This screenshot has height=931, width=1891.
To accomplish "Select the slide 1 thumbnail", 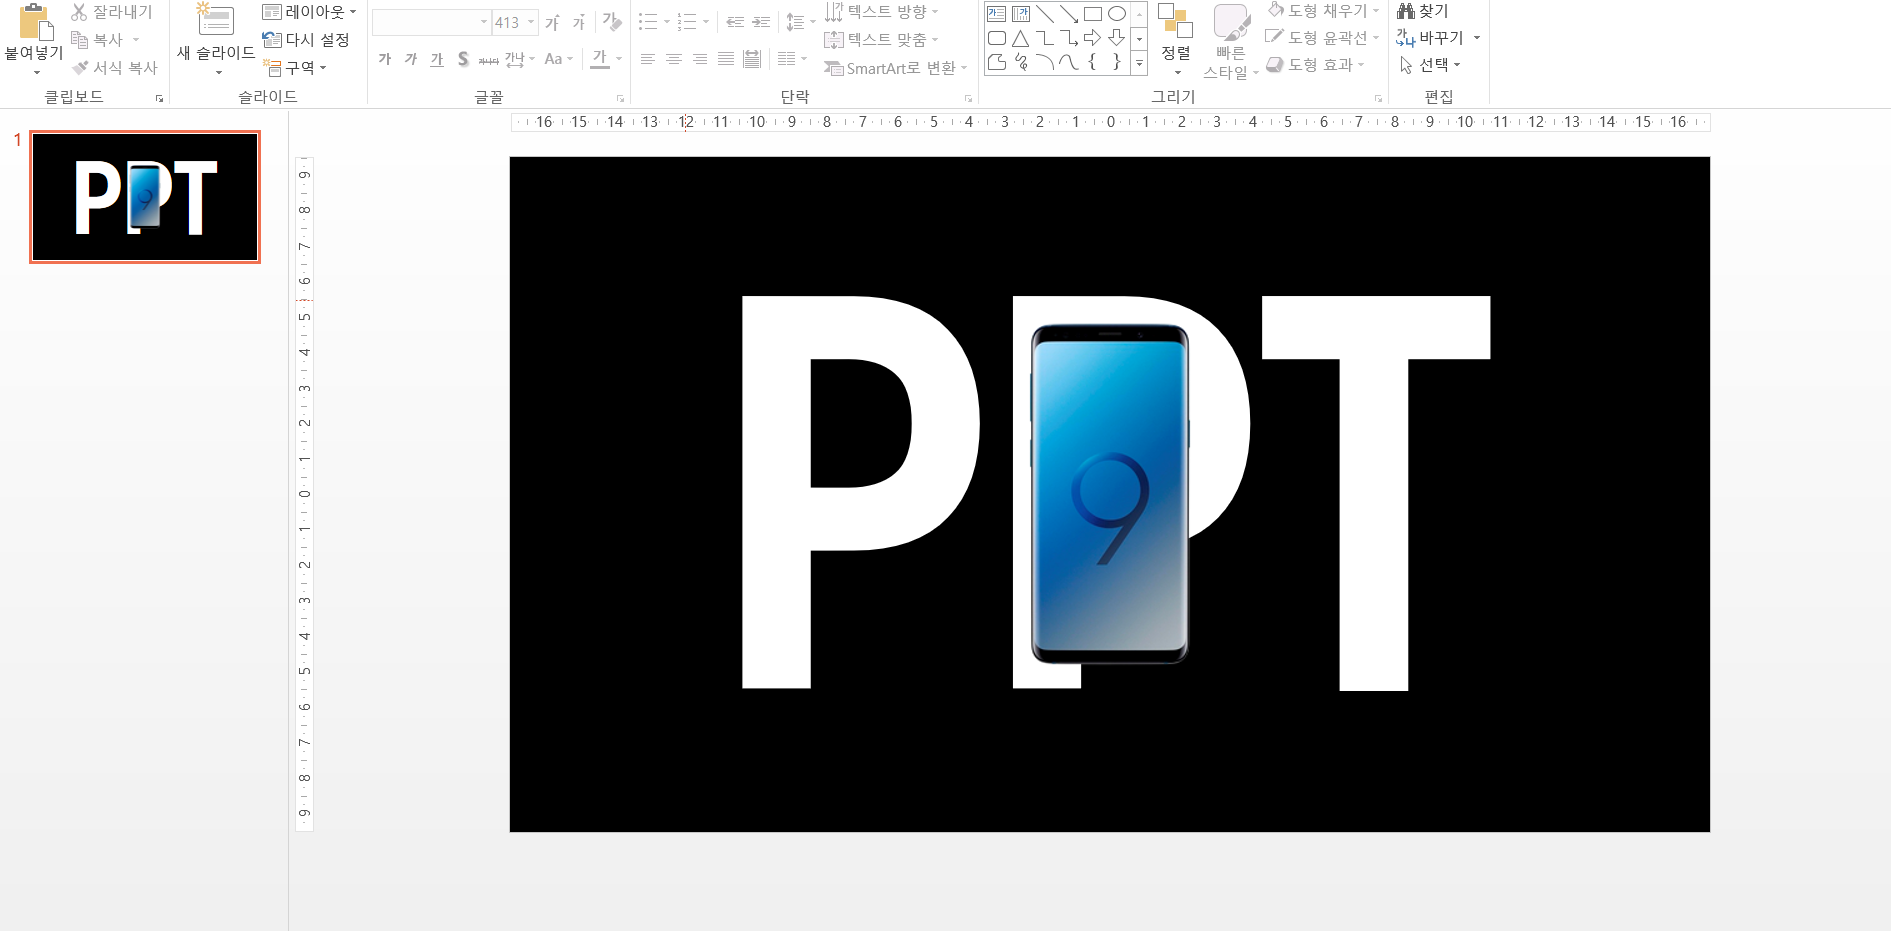I will [x=145, y=197].
